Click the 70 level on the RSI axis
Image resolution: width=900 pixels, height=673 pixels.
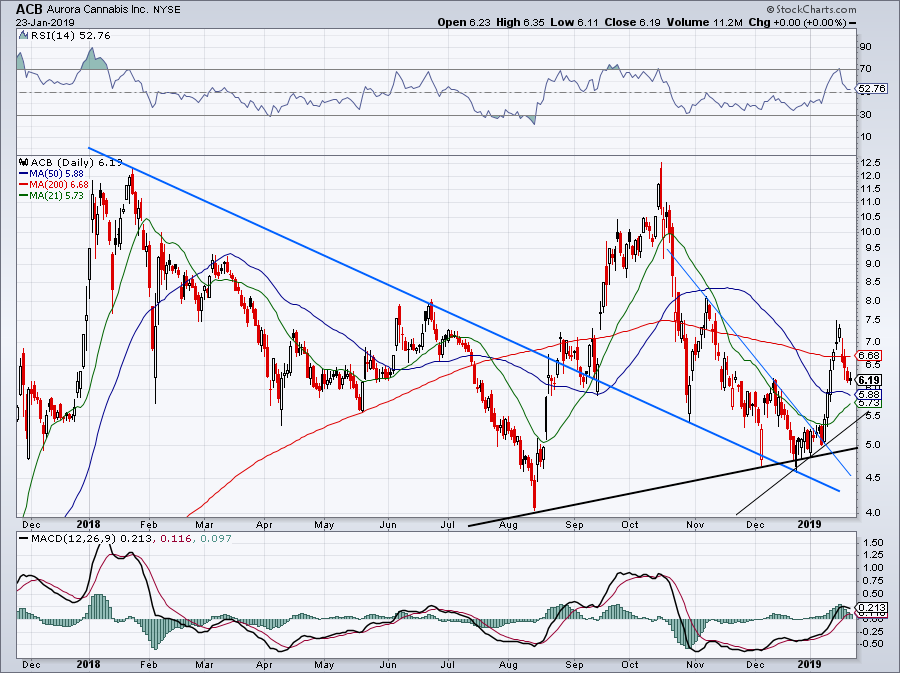coord(866,69)
